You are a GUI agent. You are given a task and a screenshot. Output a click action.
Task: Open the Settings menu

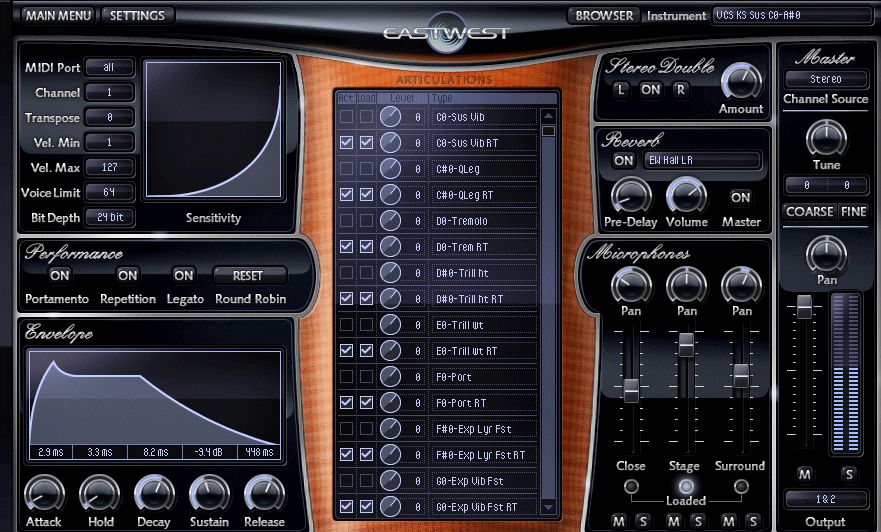click(x=138, y=16)
